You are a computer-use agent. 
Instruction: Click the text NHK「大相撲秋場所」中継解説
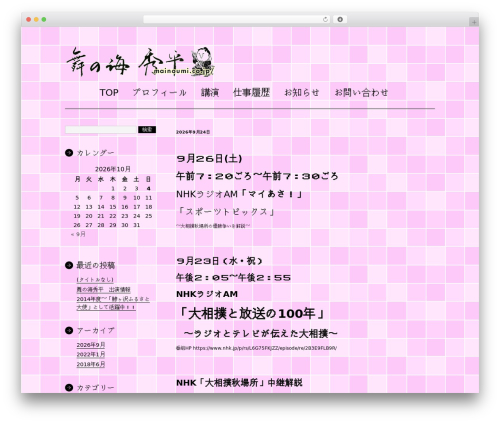(x=239, y=383)
